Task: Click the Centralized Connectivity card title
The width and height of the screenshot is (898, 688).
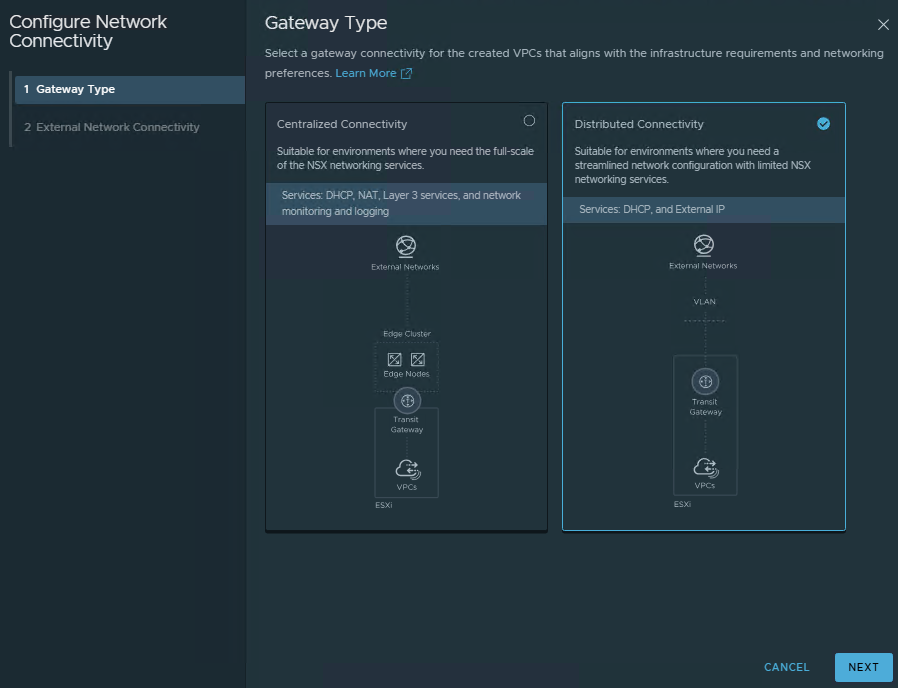Action: (342, 125)
